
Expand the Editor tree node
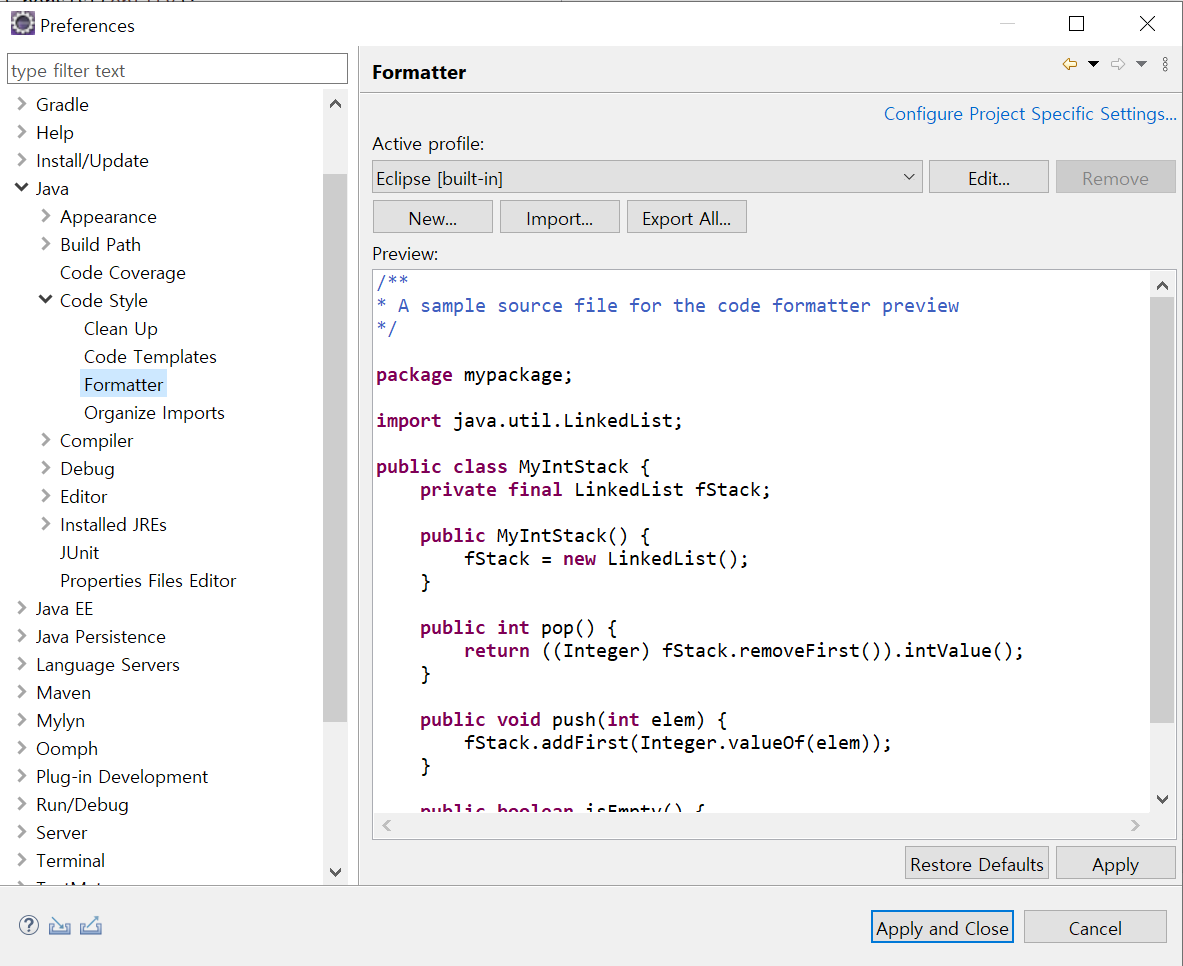46,496
